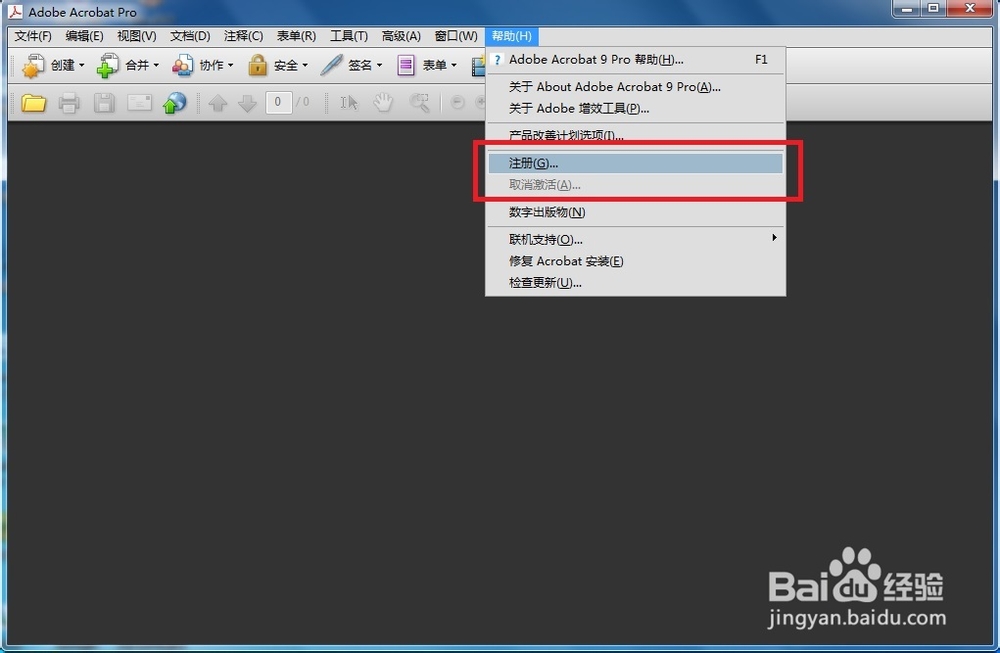Screen dimensions: 1000x653
Task: Open the Document (文档) menu
Action: click(x=190, y=36)
